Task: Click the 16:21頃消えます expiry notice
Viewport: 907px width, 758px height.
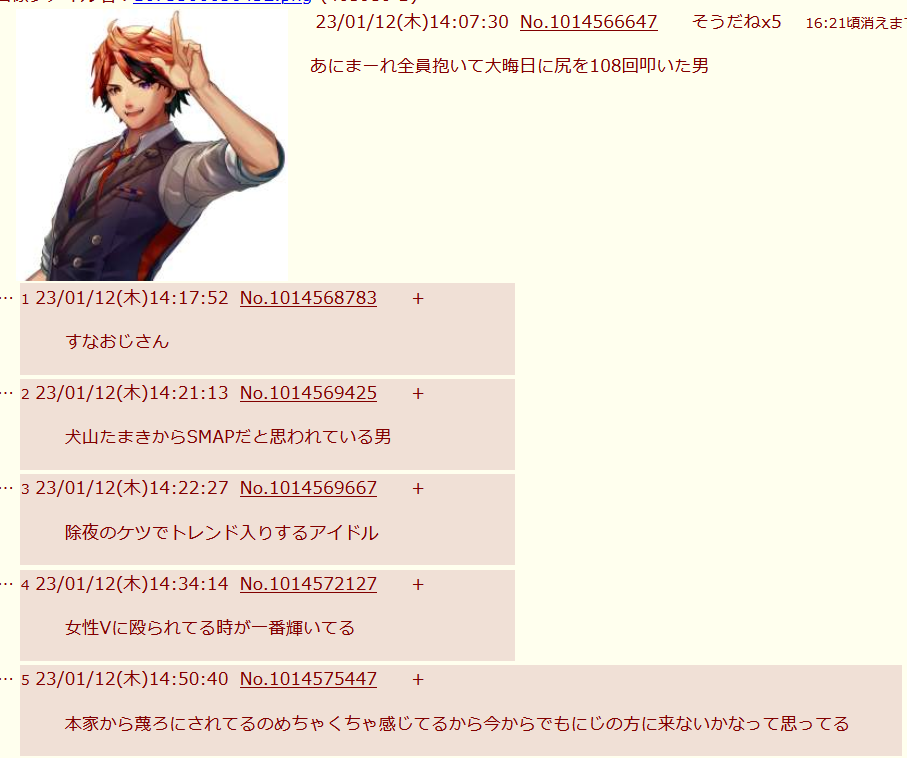Action: click(x=856, y=23)
